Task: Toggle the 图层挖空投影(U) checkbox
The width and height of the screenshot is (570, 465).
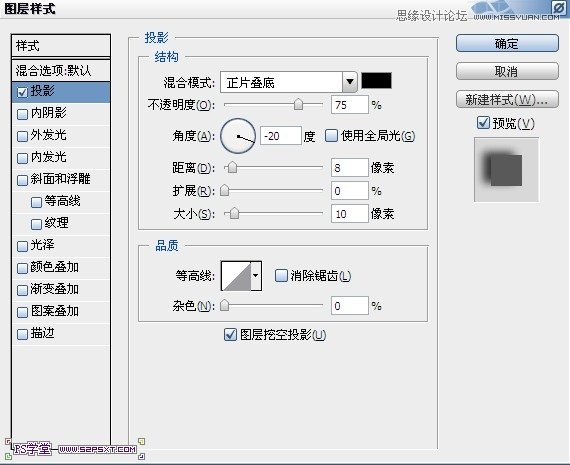Action: (x=230, y=334)
